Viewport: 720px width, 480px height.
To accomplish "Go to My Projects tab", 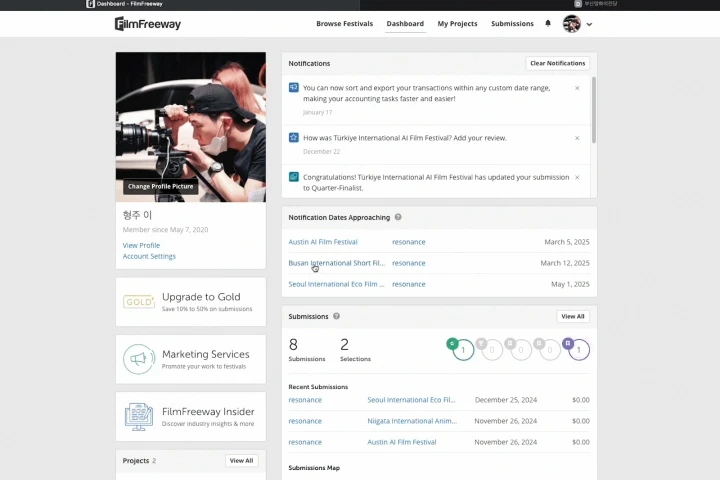I will [457, 23].
